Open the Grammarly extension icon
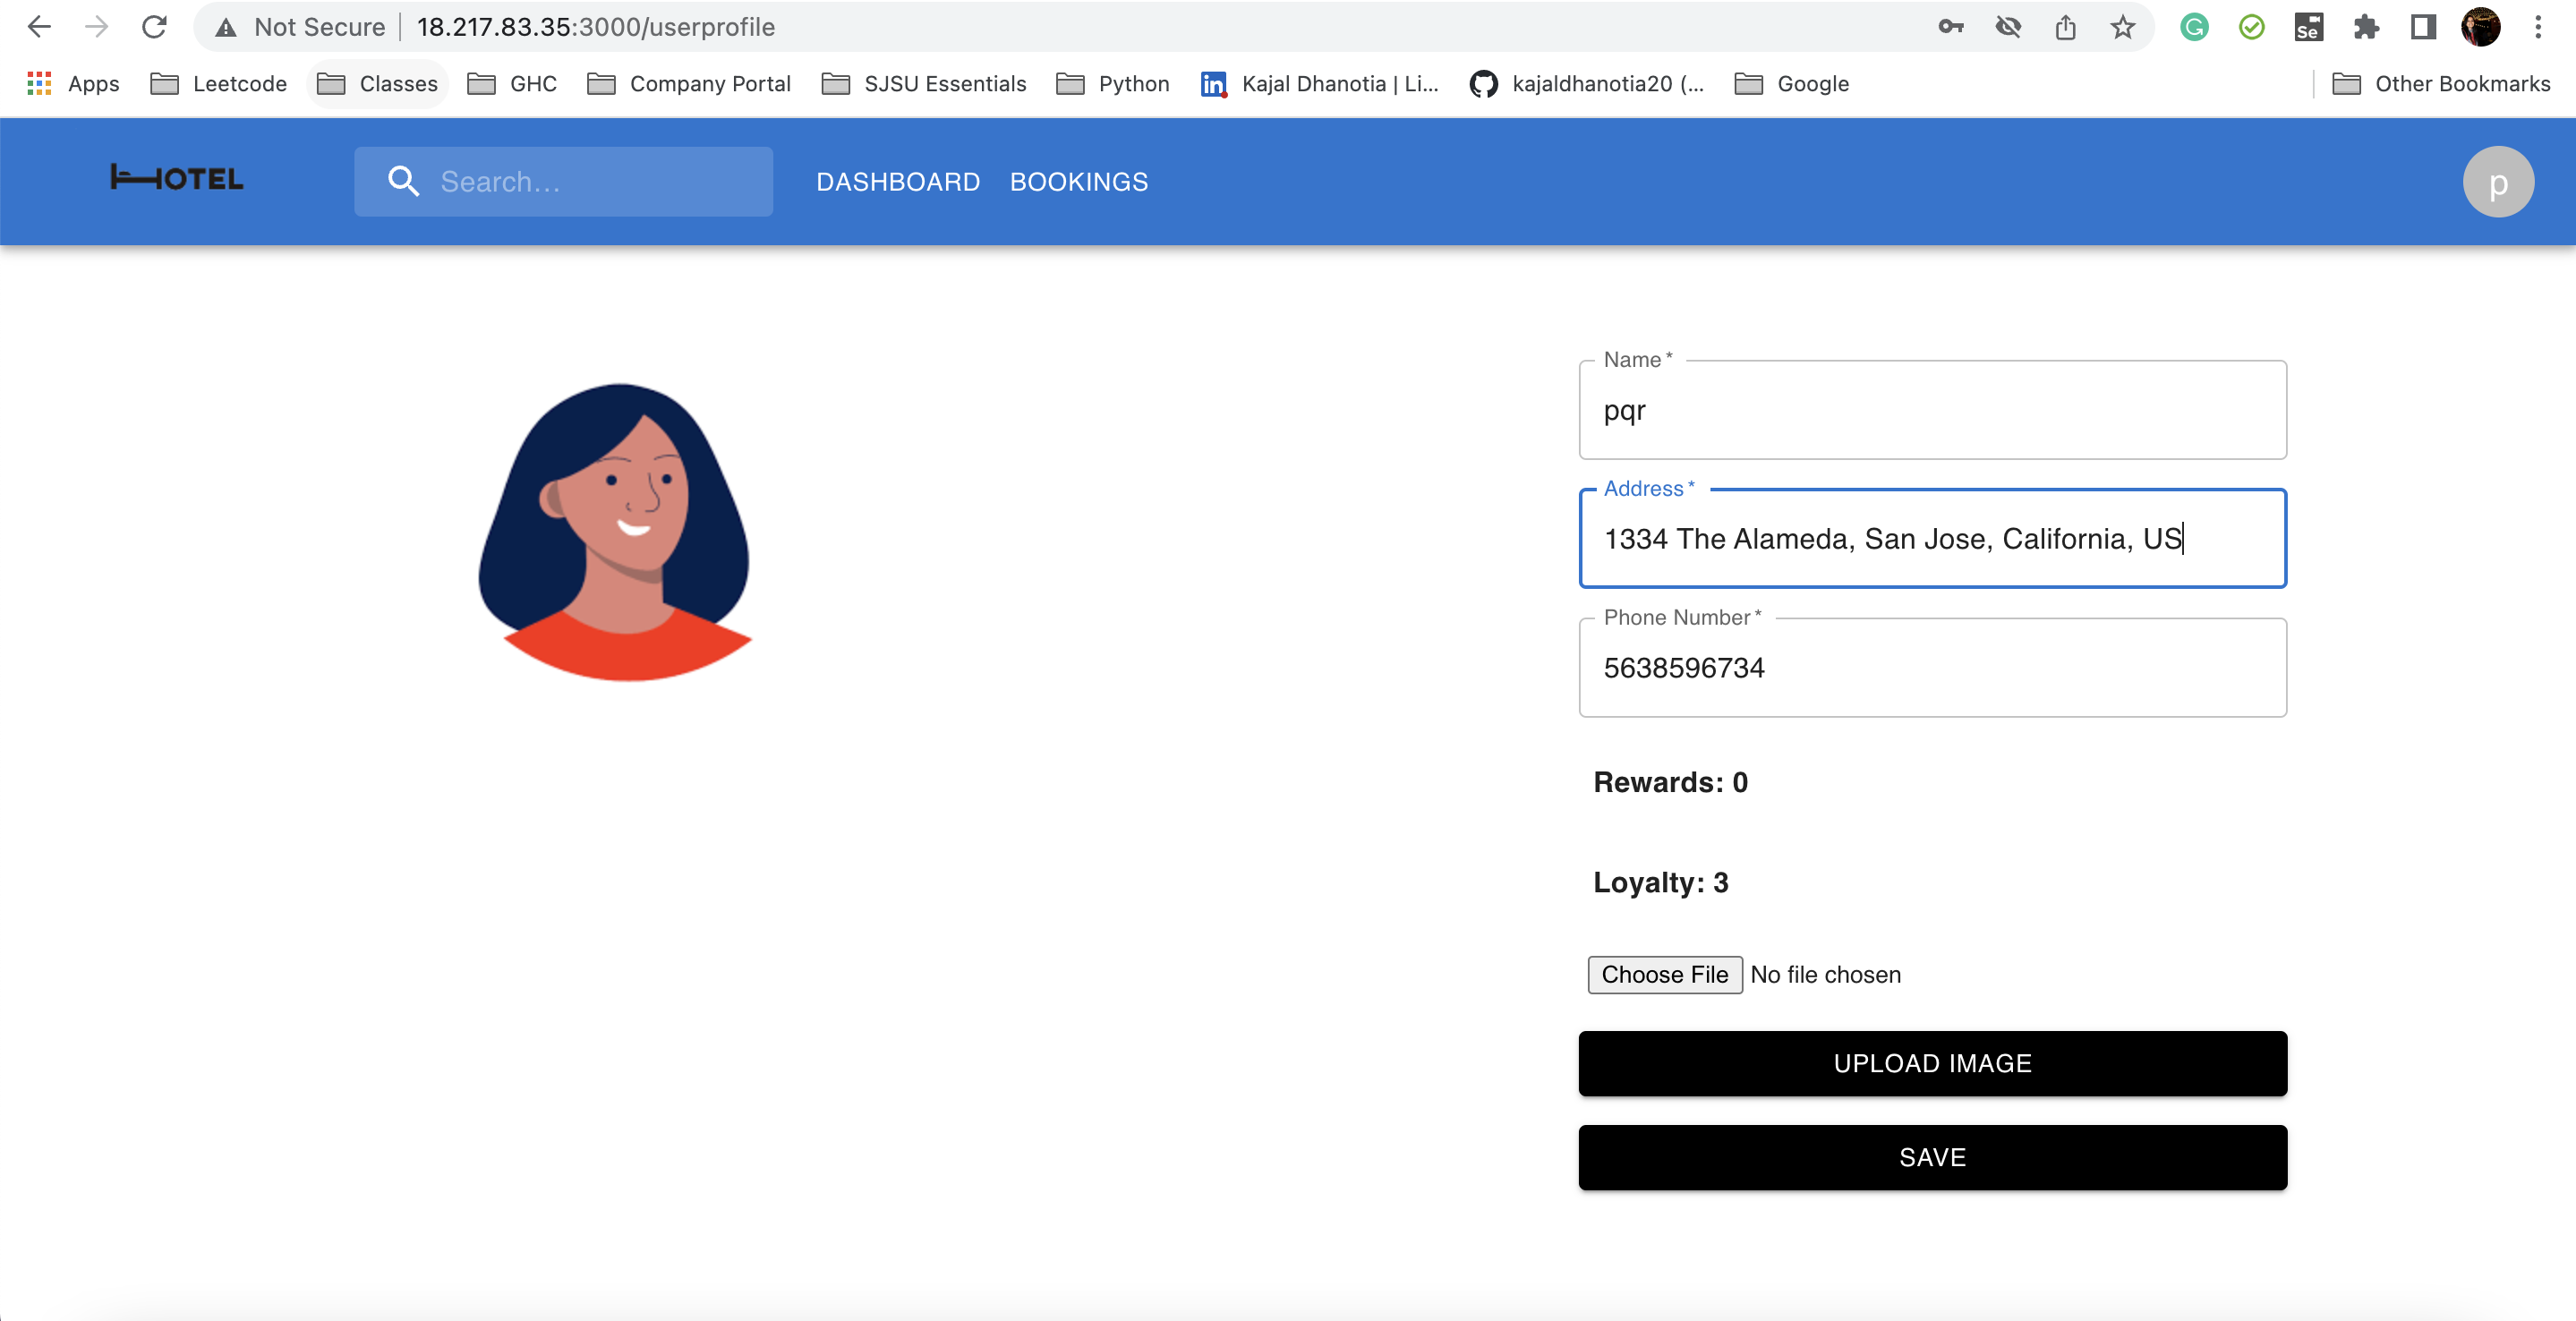Image resolution: width=2576 pixels, height=1321 pixels. (x=2194, y=27)
